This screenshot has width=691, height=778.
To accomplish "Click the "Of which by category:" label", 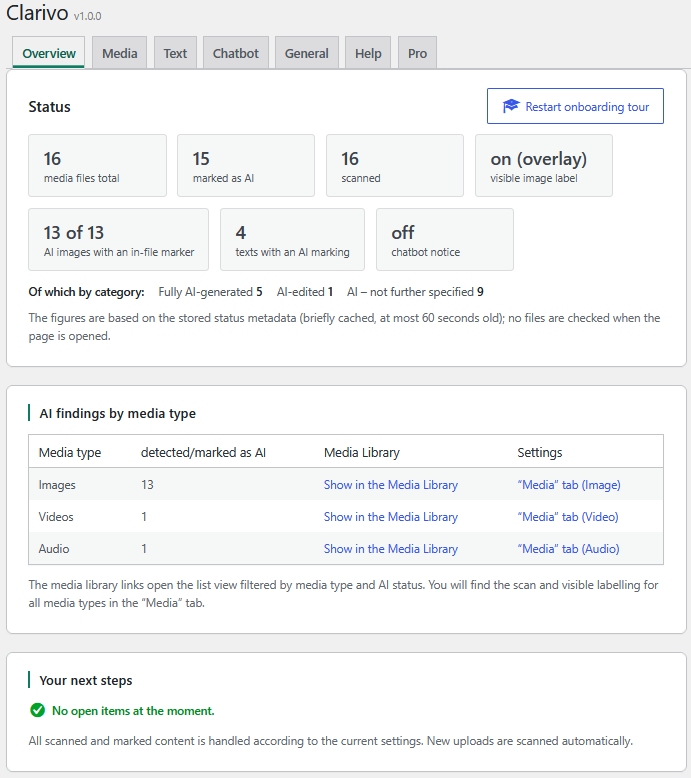I will coord(86,292).
